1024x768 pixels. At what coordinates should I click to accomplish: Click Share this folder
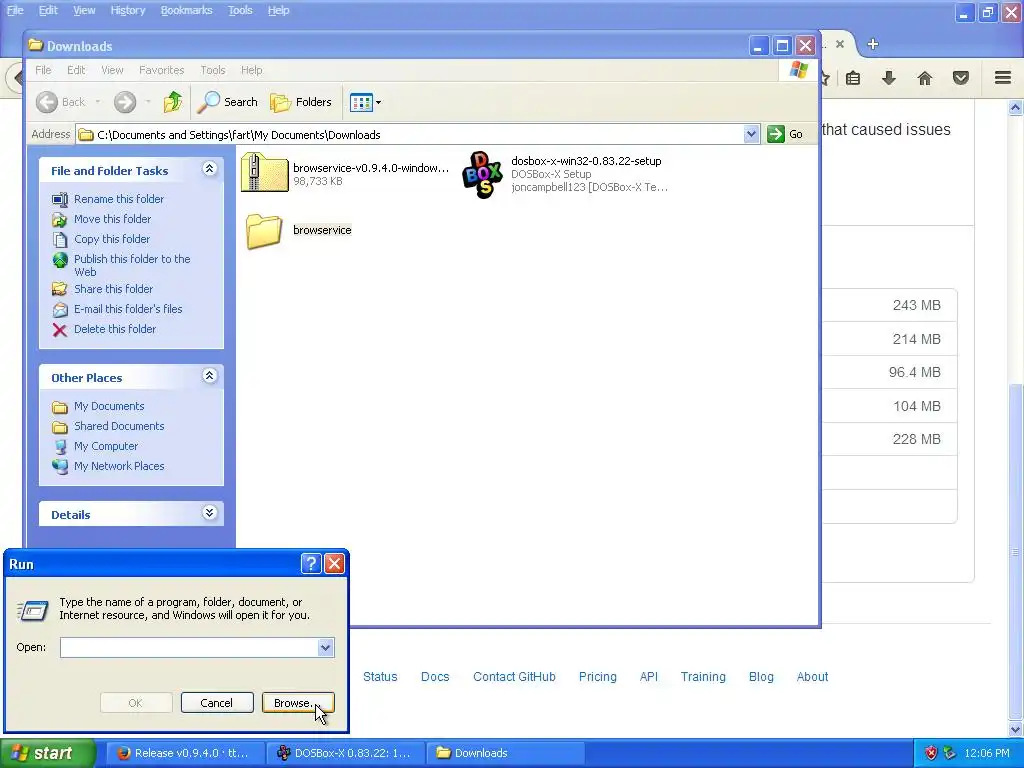click(x=113, y=289)
